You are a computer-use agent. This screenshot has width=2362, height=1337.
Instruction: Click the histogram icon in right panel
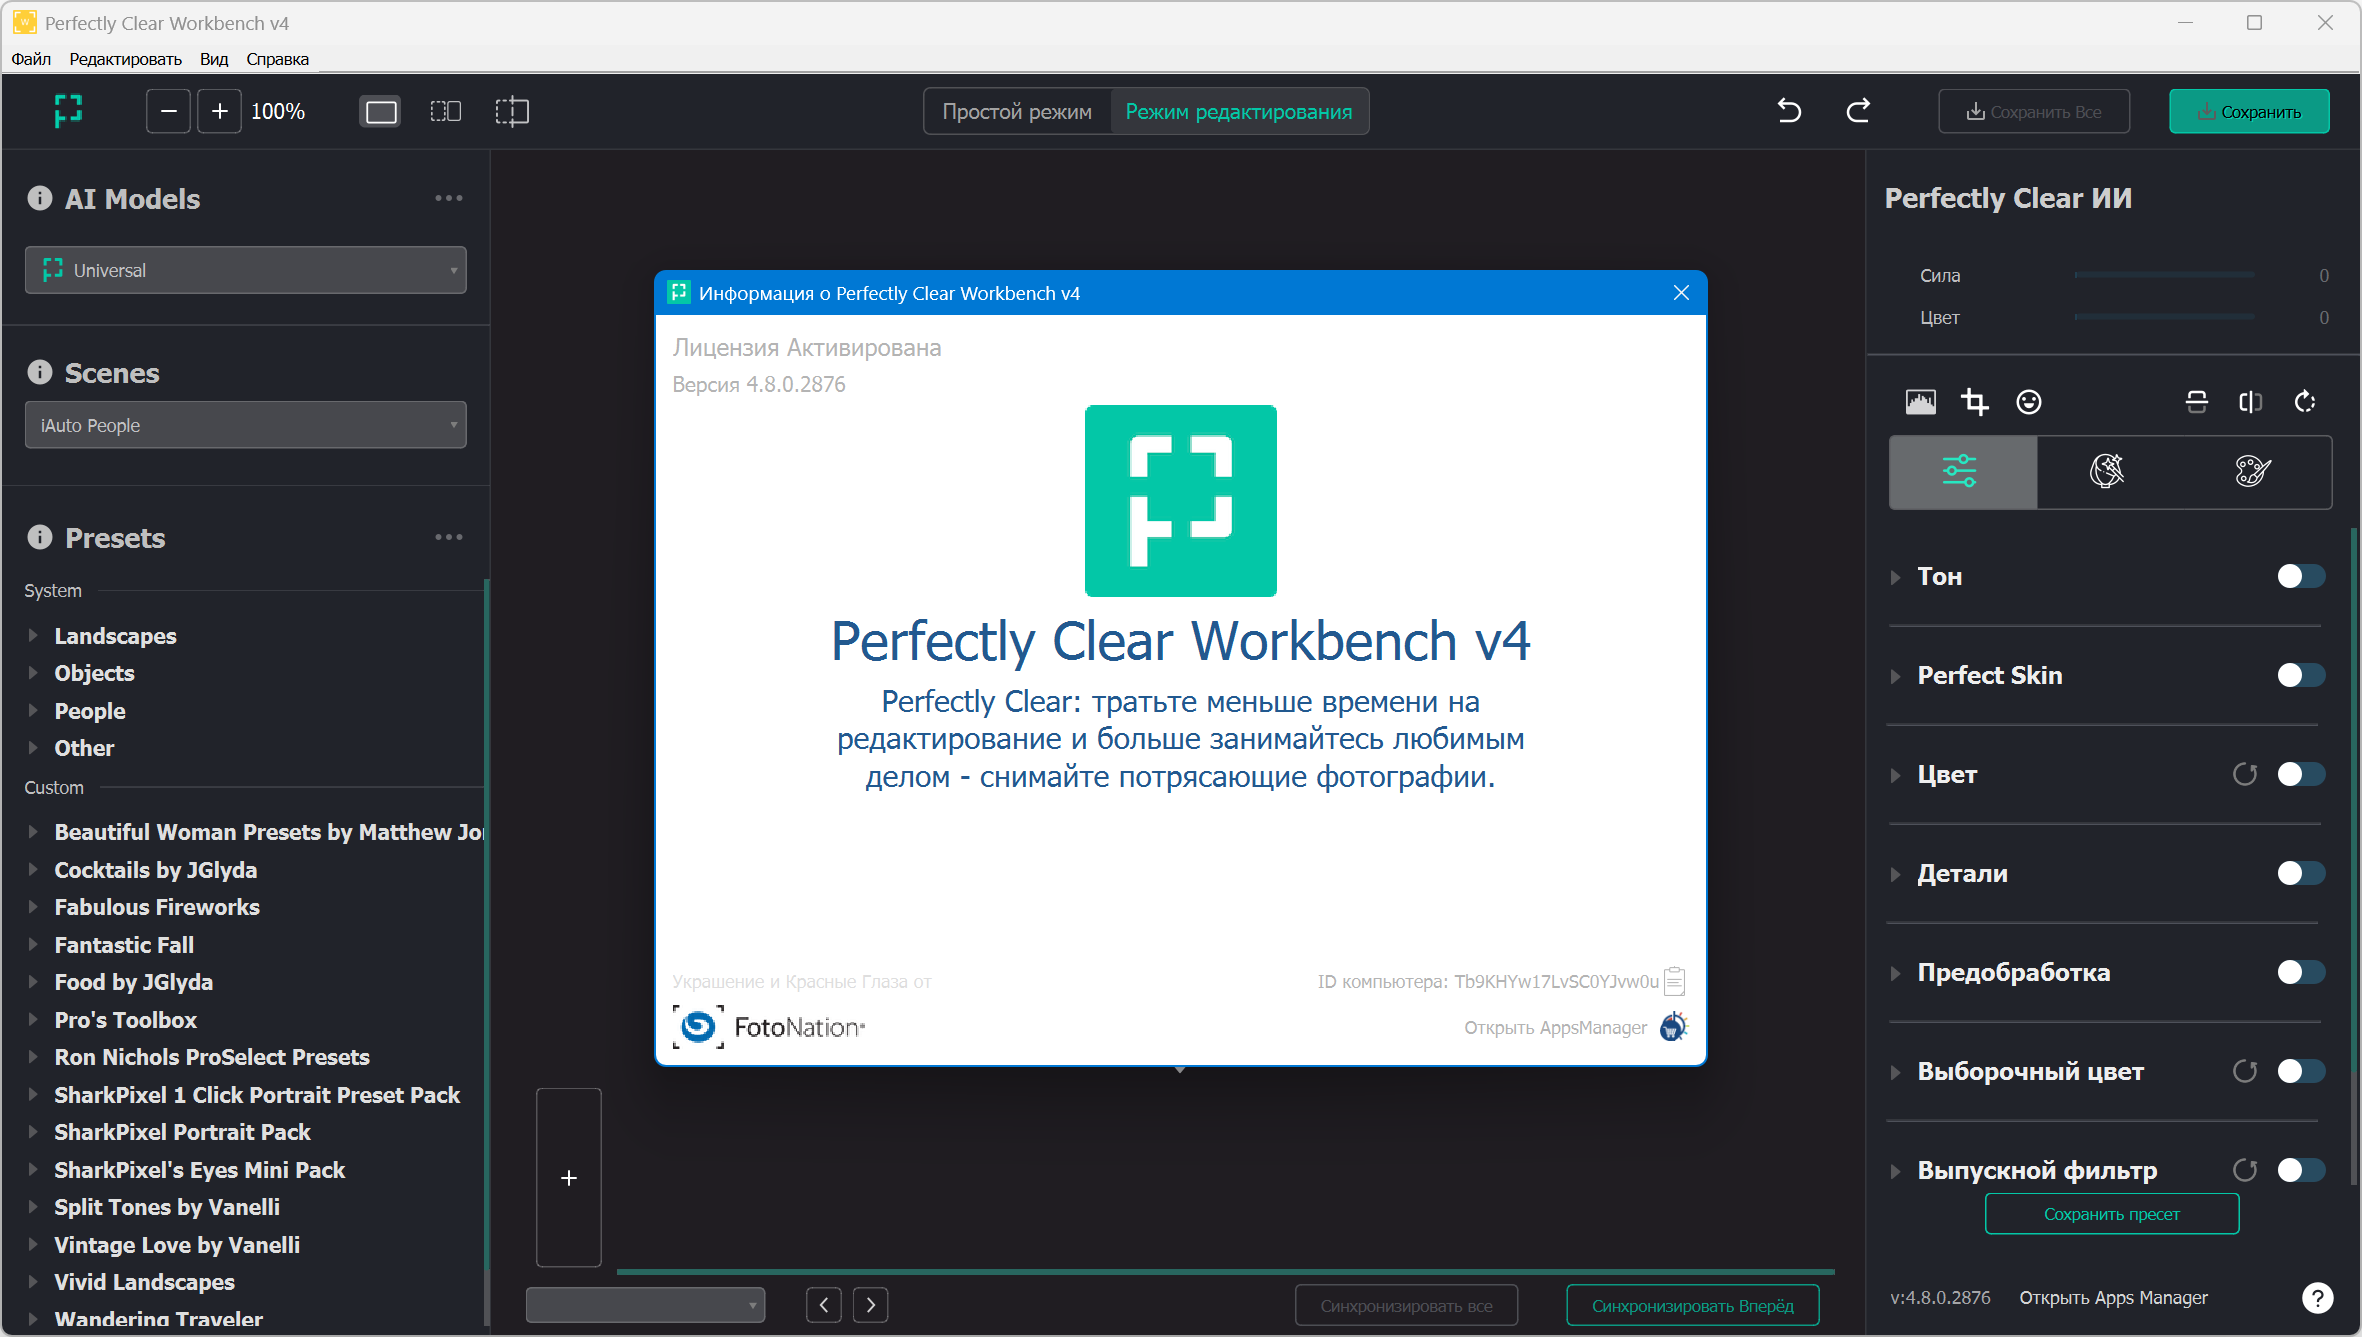point(1920,402)
